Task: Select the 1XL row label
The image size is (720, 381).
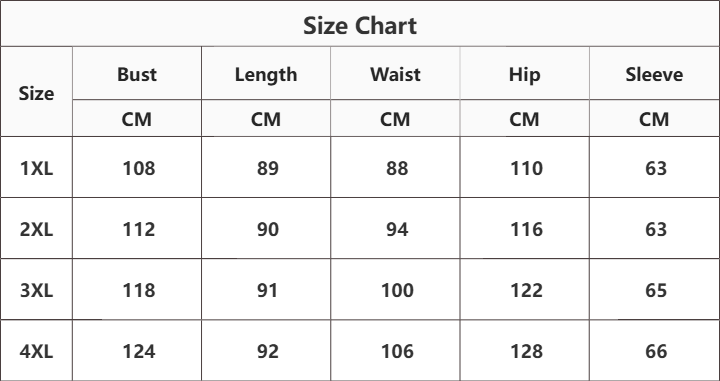Action: pyautogui.click(x=36, y=168)
